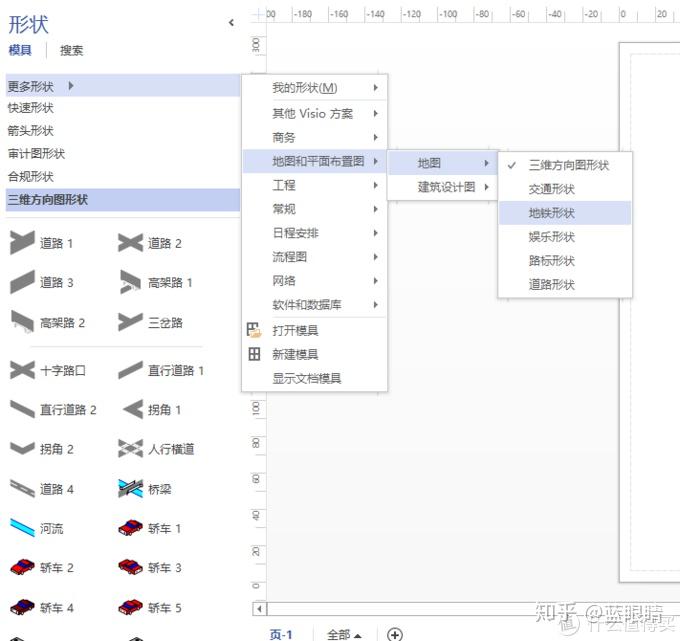Uncheck 三维方向图形状 in the submenu
The image size is (680, 641).
coord(565,165)
